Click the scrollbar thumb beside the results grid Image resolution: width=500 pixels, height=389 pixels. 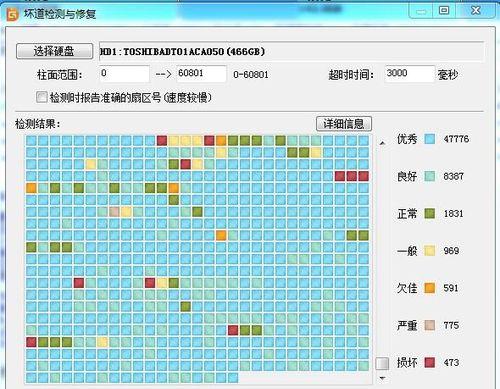(382, 364)
